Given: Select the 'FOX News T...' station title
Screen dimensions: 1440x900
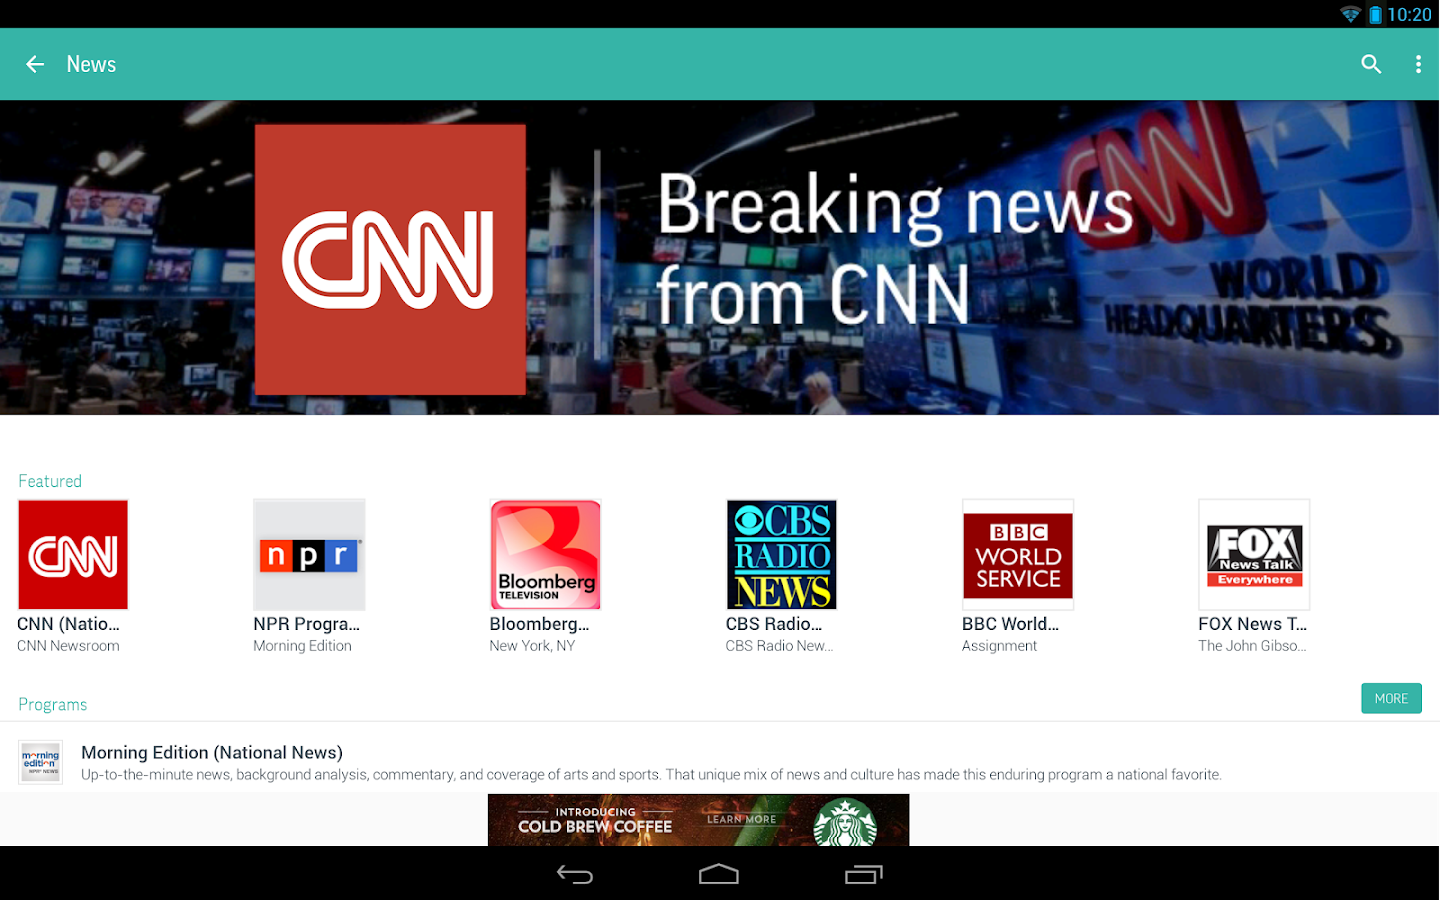Looking at the screenshot, I should pyautogui.click(x=1252, y=624).
